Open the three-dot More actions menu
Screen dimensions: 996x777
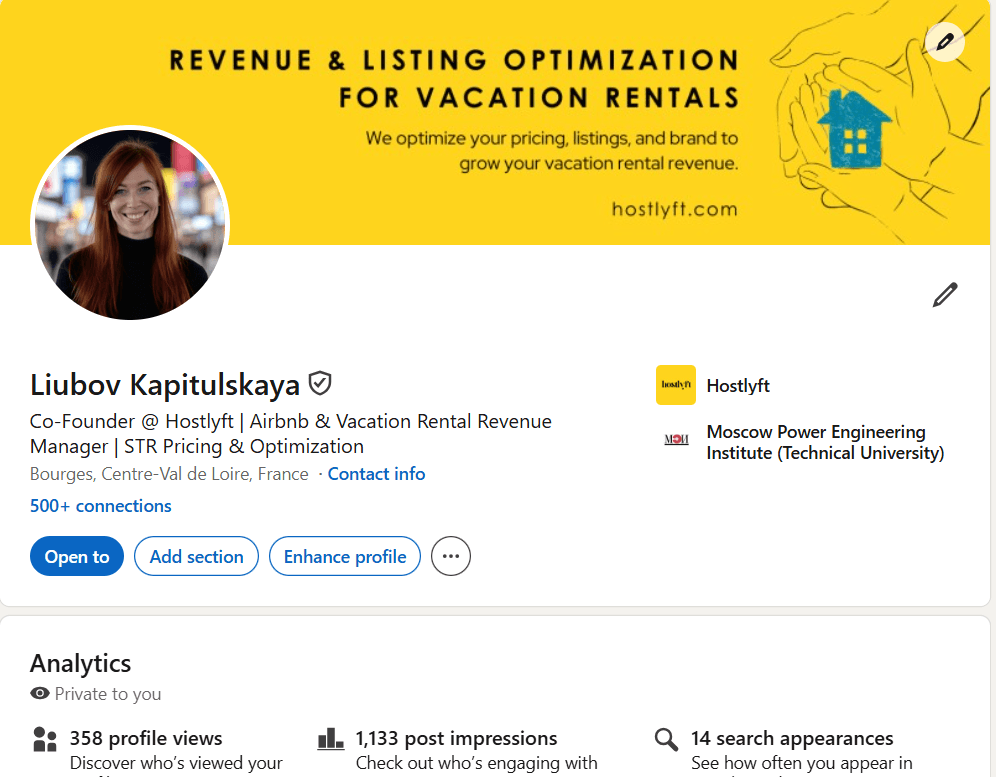click(451, 556)
